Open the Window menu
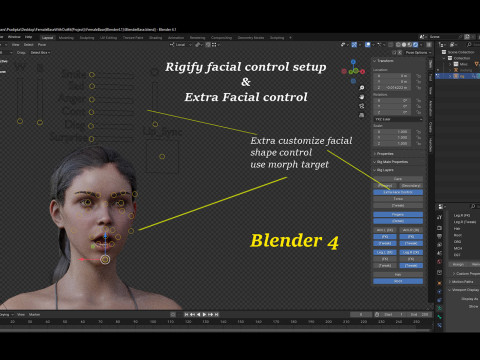Viewport: 480px width, 360px height. [x=14, y=37]
